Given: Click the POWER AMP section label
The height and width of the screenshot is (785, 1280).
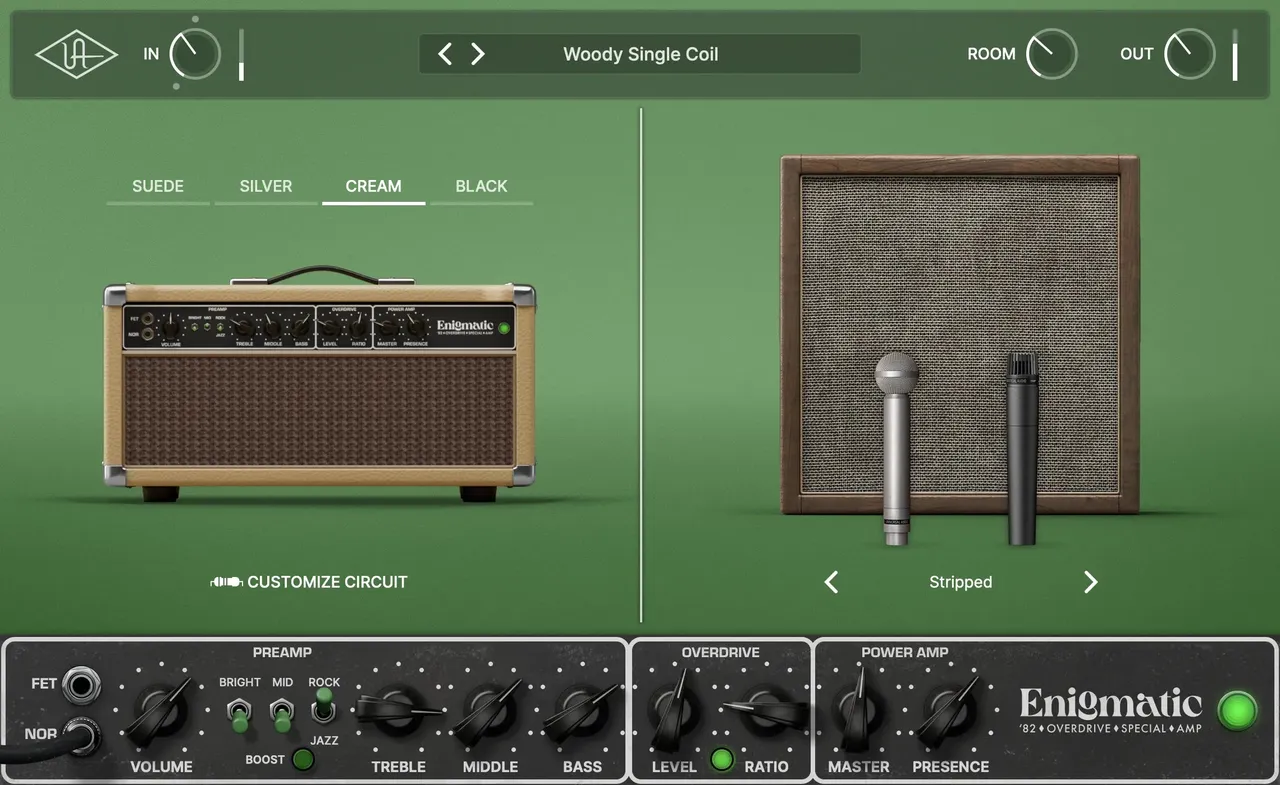Looking at the screenshot, I should coord(905,652).
